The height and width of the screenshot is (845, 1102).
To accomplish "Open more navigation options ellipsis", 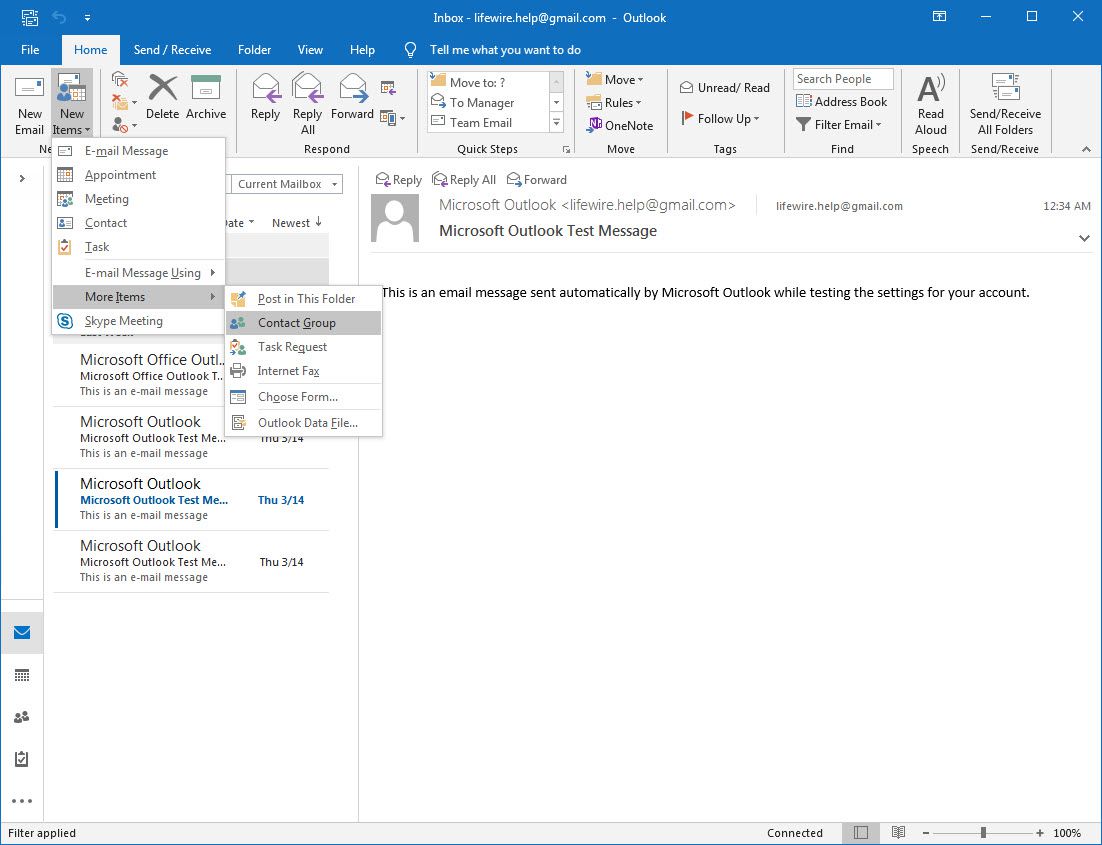I will click(x=22, y=801).
